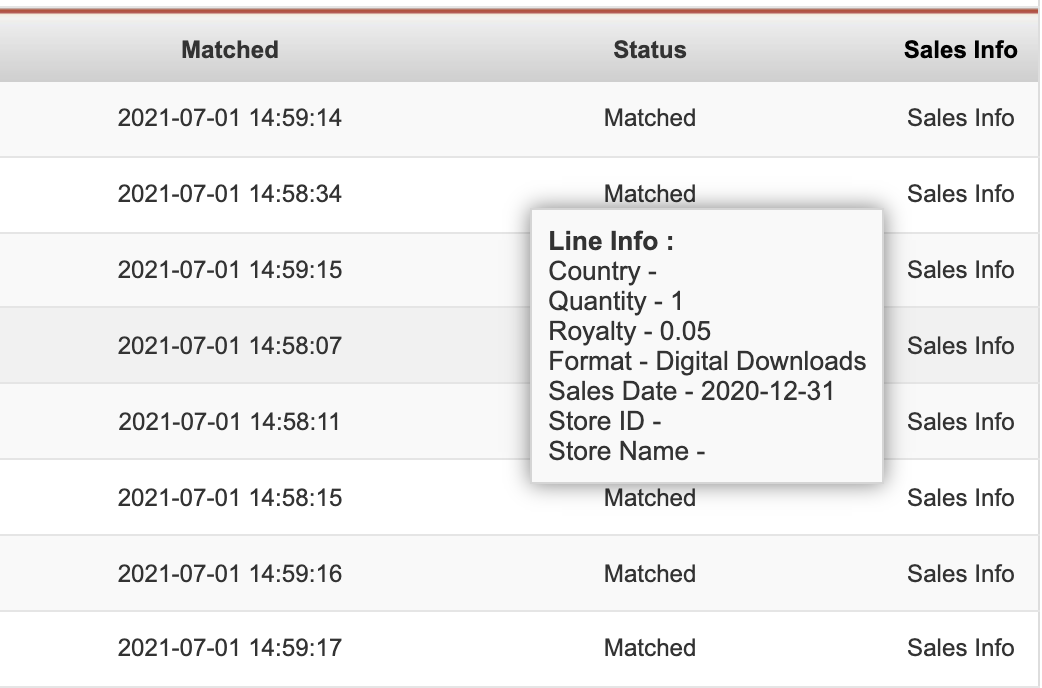Sort by the Matched column header
This screenshot has width=1042, height=688.
tap(230, 50)
